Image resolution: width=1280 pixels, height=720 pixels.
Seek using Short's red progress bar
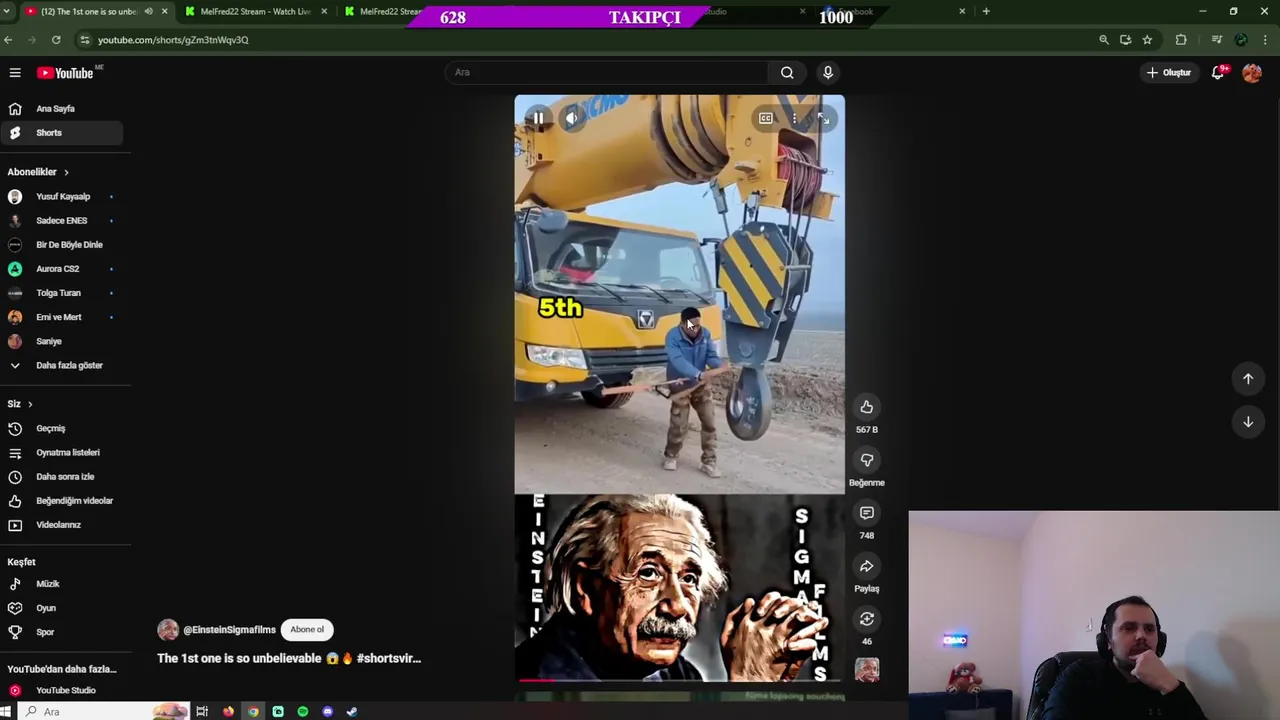click(x=680, y=681)
